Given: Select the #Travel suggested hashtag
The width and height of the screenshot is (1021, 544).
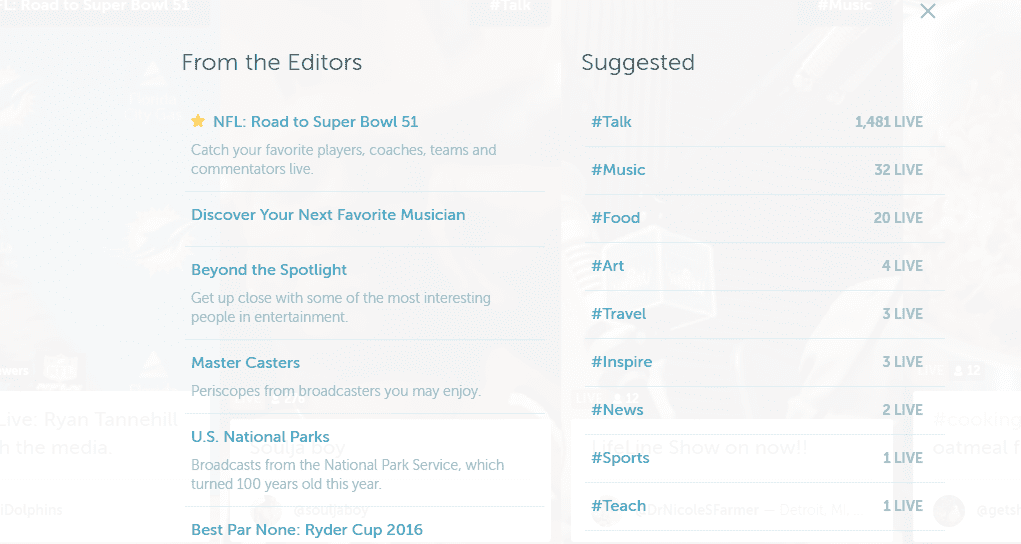Looking at the screenshot, I should pyautogui.click(x=619, y=314).
